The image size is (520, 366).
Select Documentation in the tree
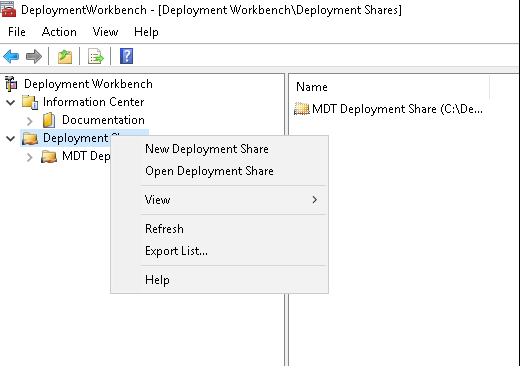pyautogui.click(x=103, y=120)
